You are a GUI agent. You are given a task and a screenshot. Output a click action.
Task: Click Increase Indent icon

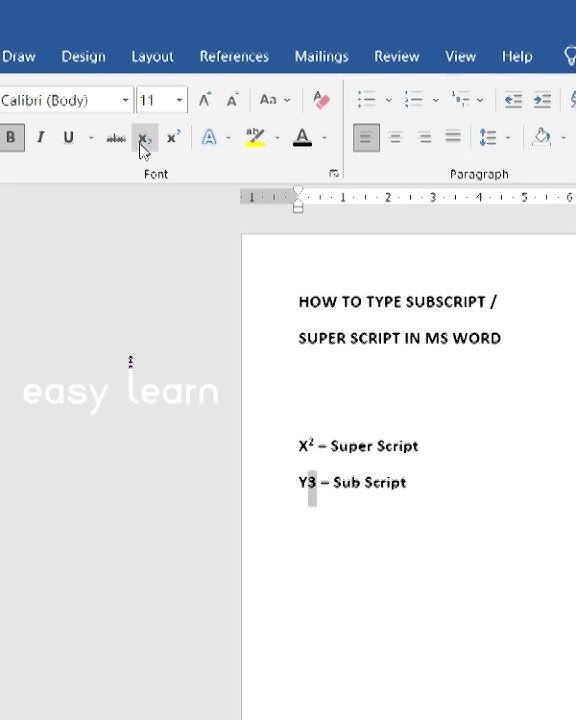pos(542,100)
